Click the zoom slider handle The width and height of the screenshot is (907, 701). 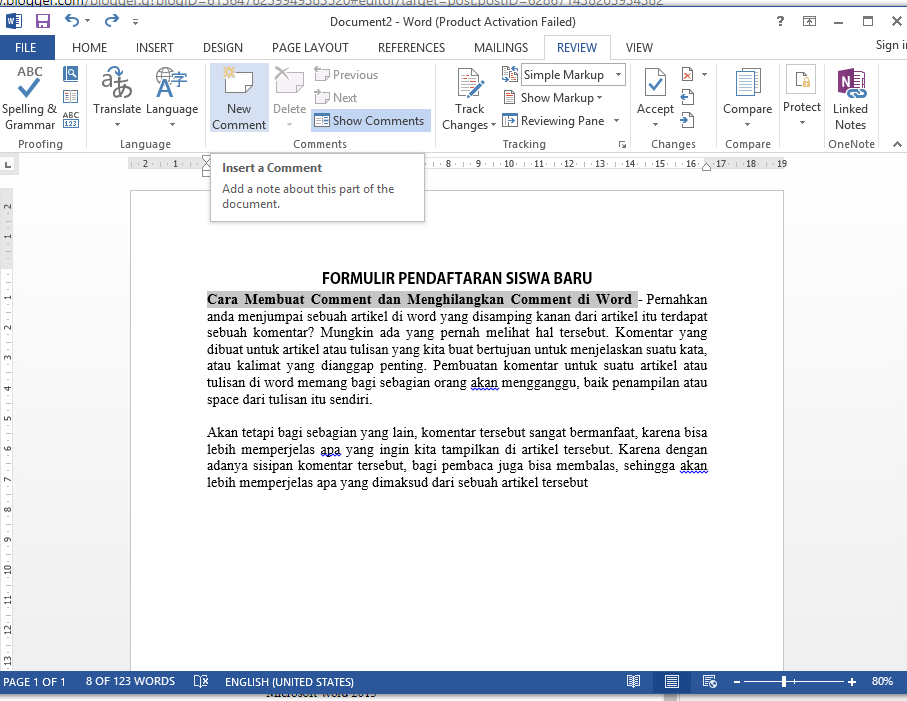tap(784, 681)
